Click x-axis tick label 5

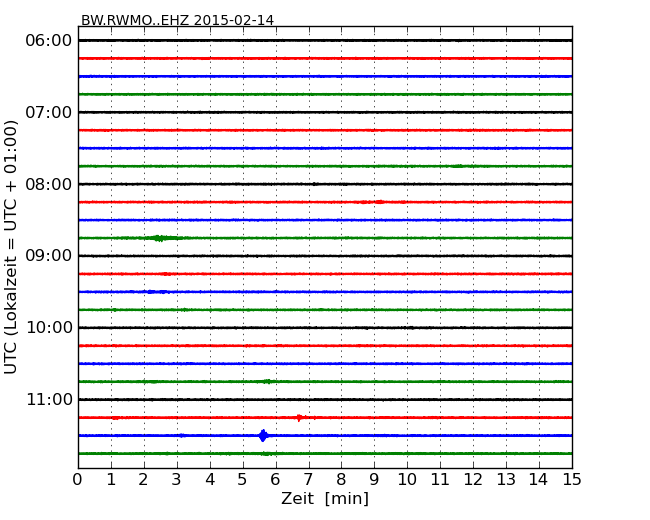point(242,480)
